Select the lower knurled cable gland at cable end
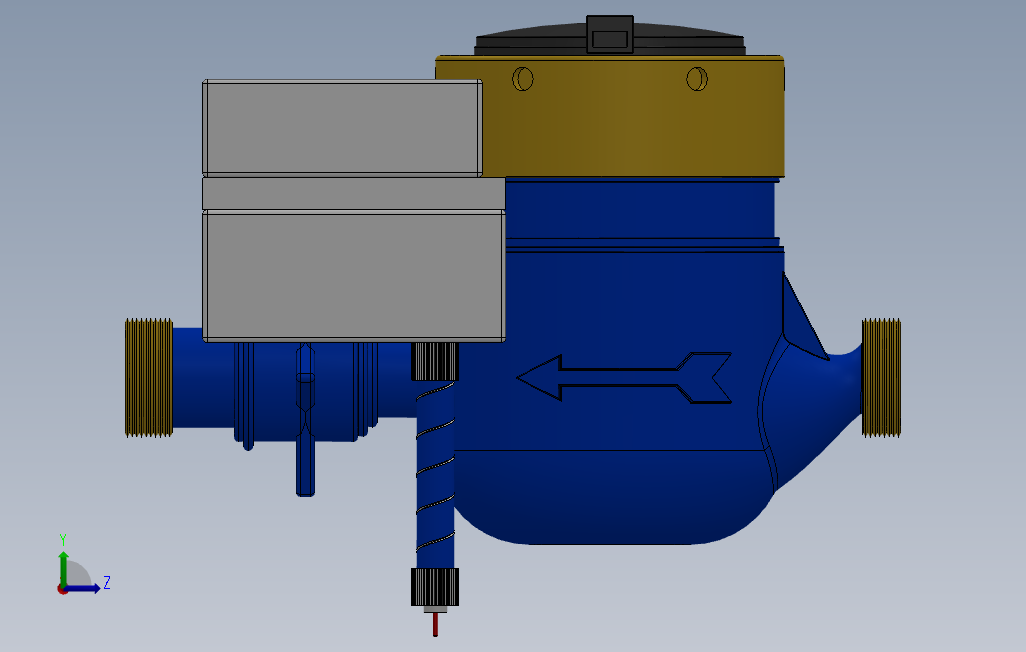This screenshot has height=652, width=1026. (435, 587)
